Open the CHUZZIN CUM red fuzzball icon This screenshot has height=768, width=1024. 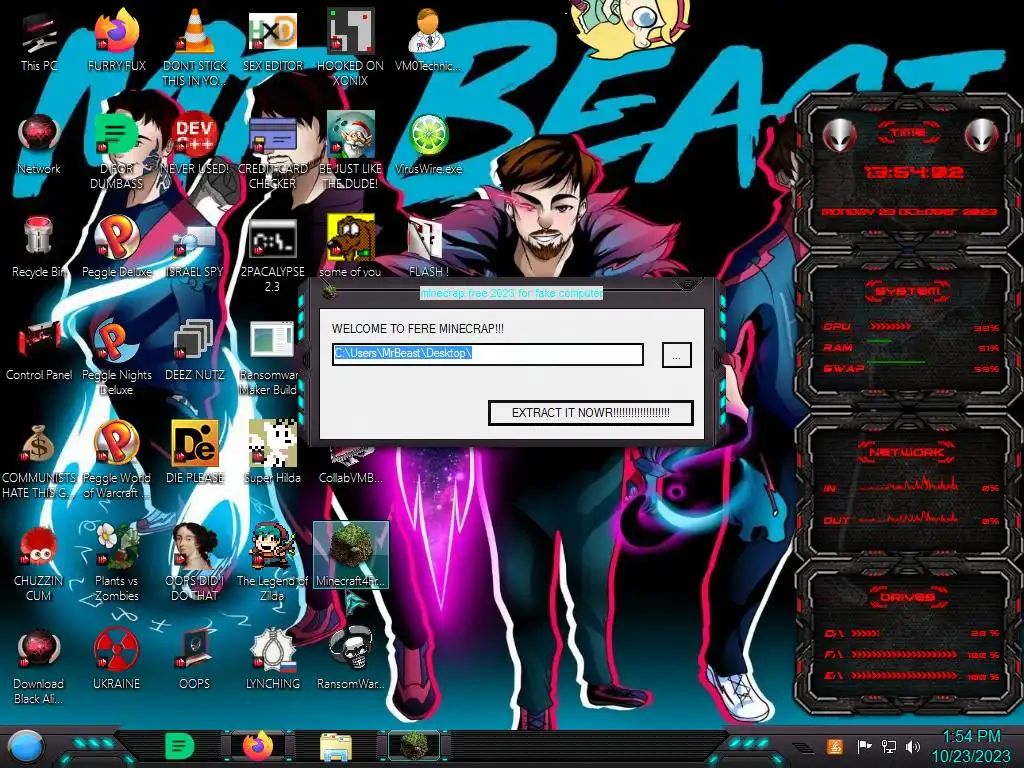point(39,564)
